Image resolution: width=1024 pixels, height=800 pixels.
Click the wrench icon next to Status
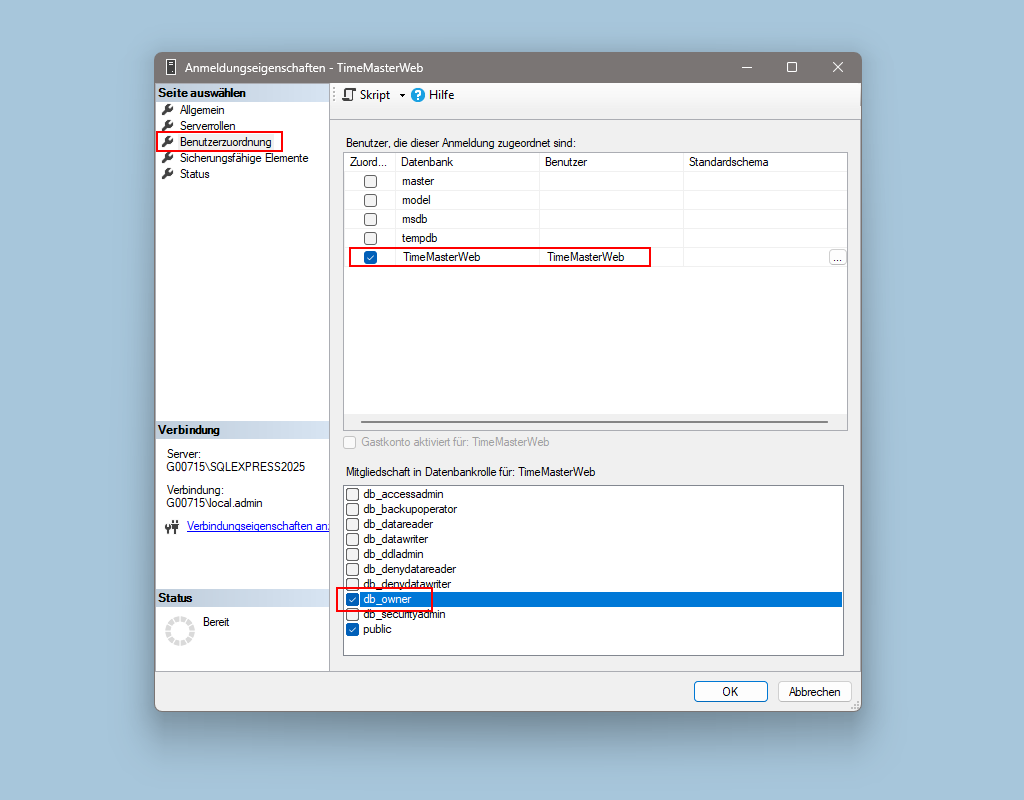tap(168, 174)
